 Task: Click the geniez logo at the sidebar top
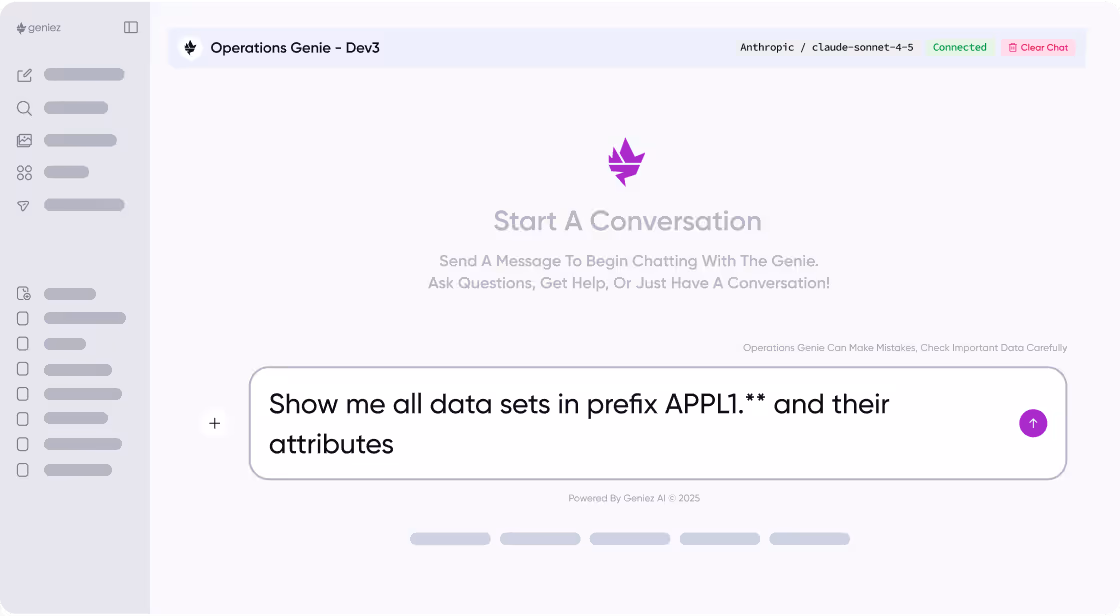[x=38, y=27]
